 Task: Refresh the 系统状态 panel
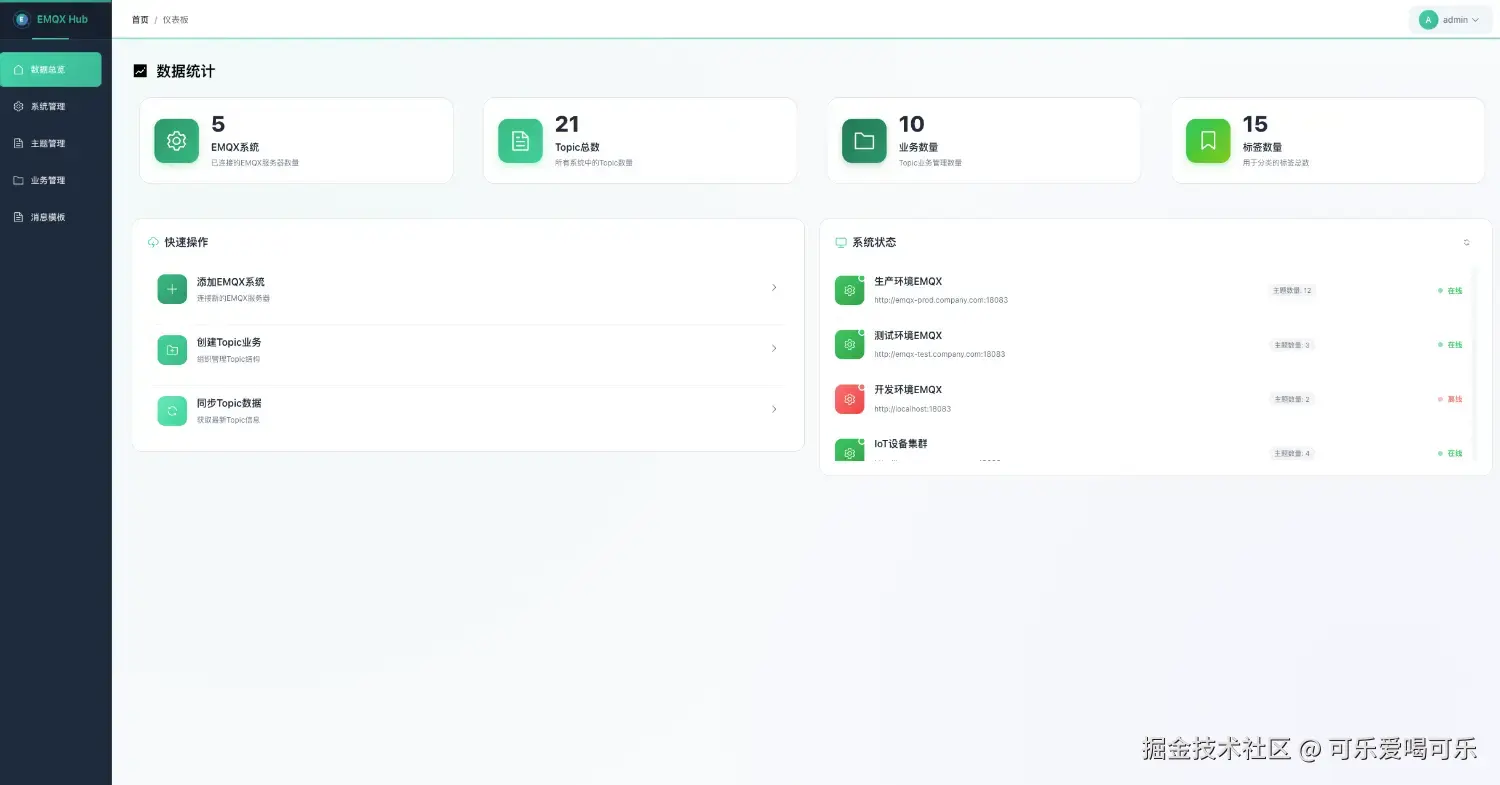(x=1467, y=242)
